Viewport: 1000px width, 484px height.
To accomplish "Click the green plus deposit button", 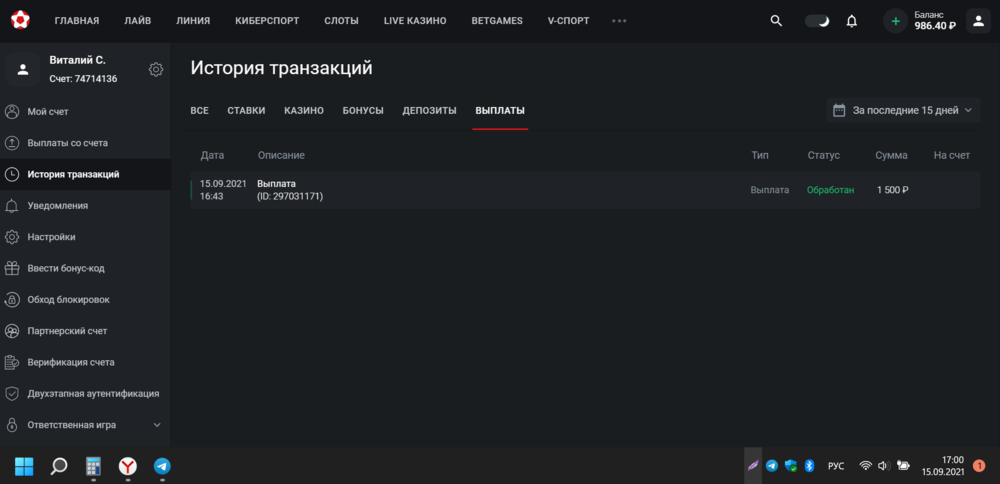I will tap(895, 21).
